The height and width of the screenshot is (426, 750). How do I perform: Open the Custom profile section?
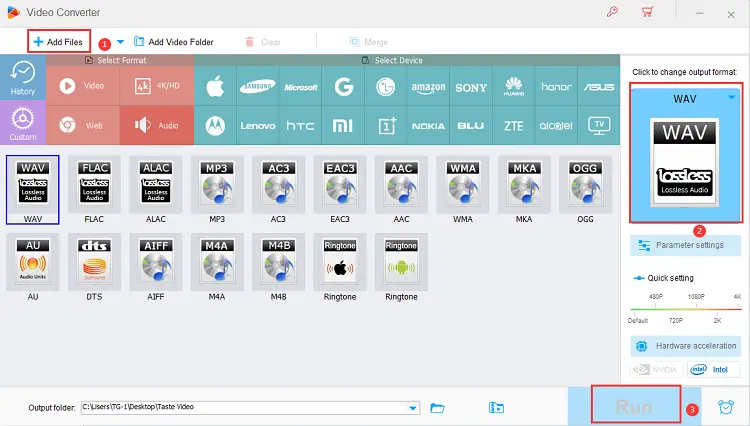click(x=23, y=122)
